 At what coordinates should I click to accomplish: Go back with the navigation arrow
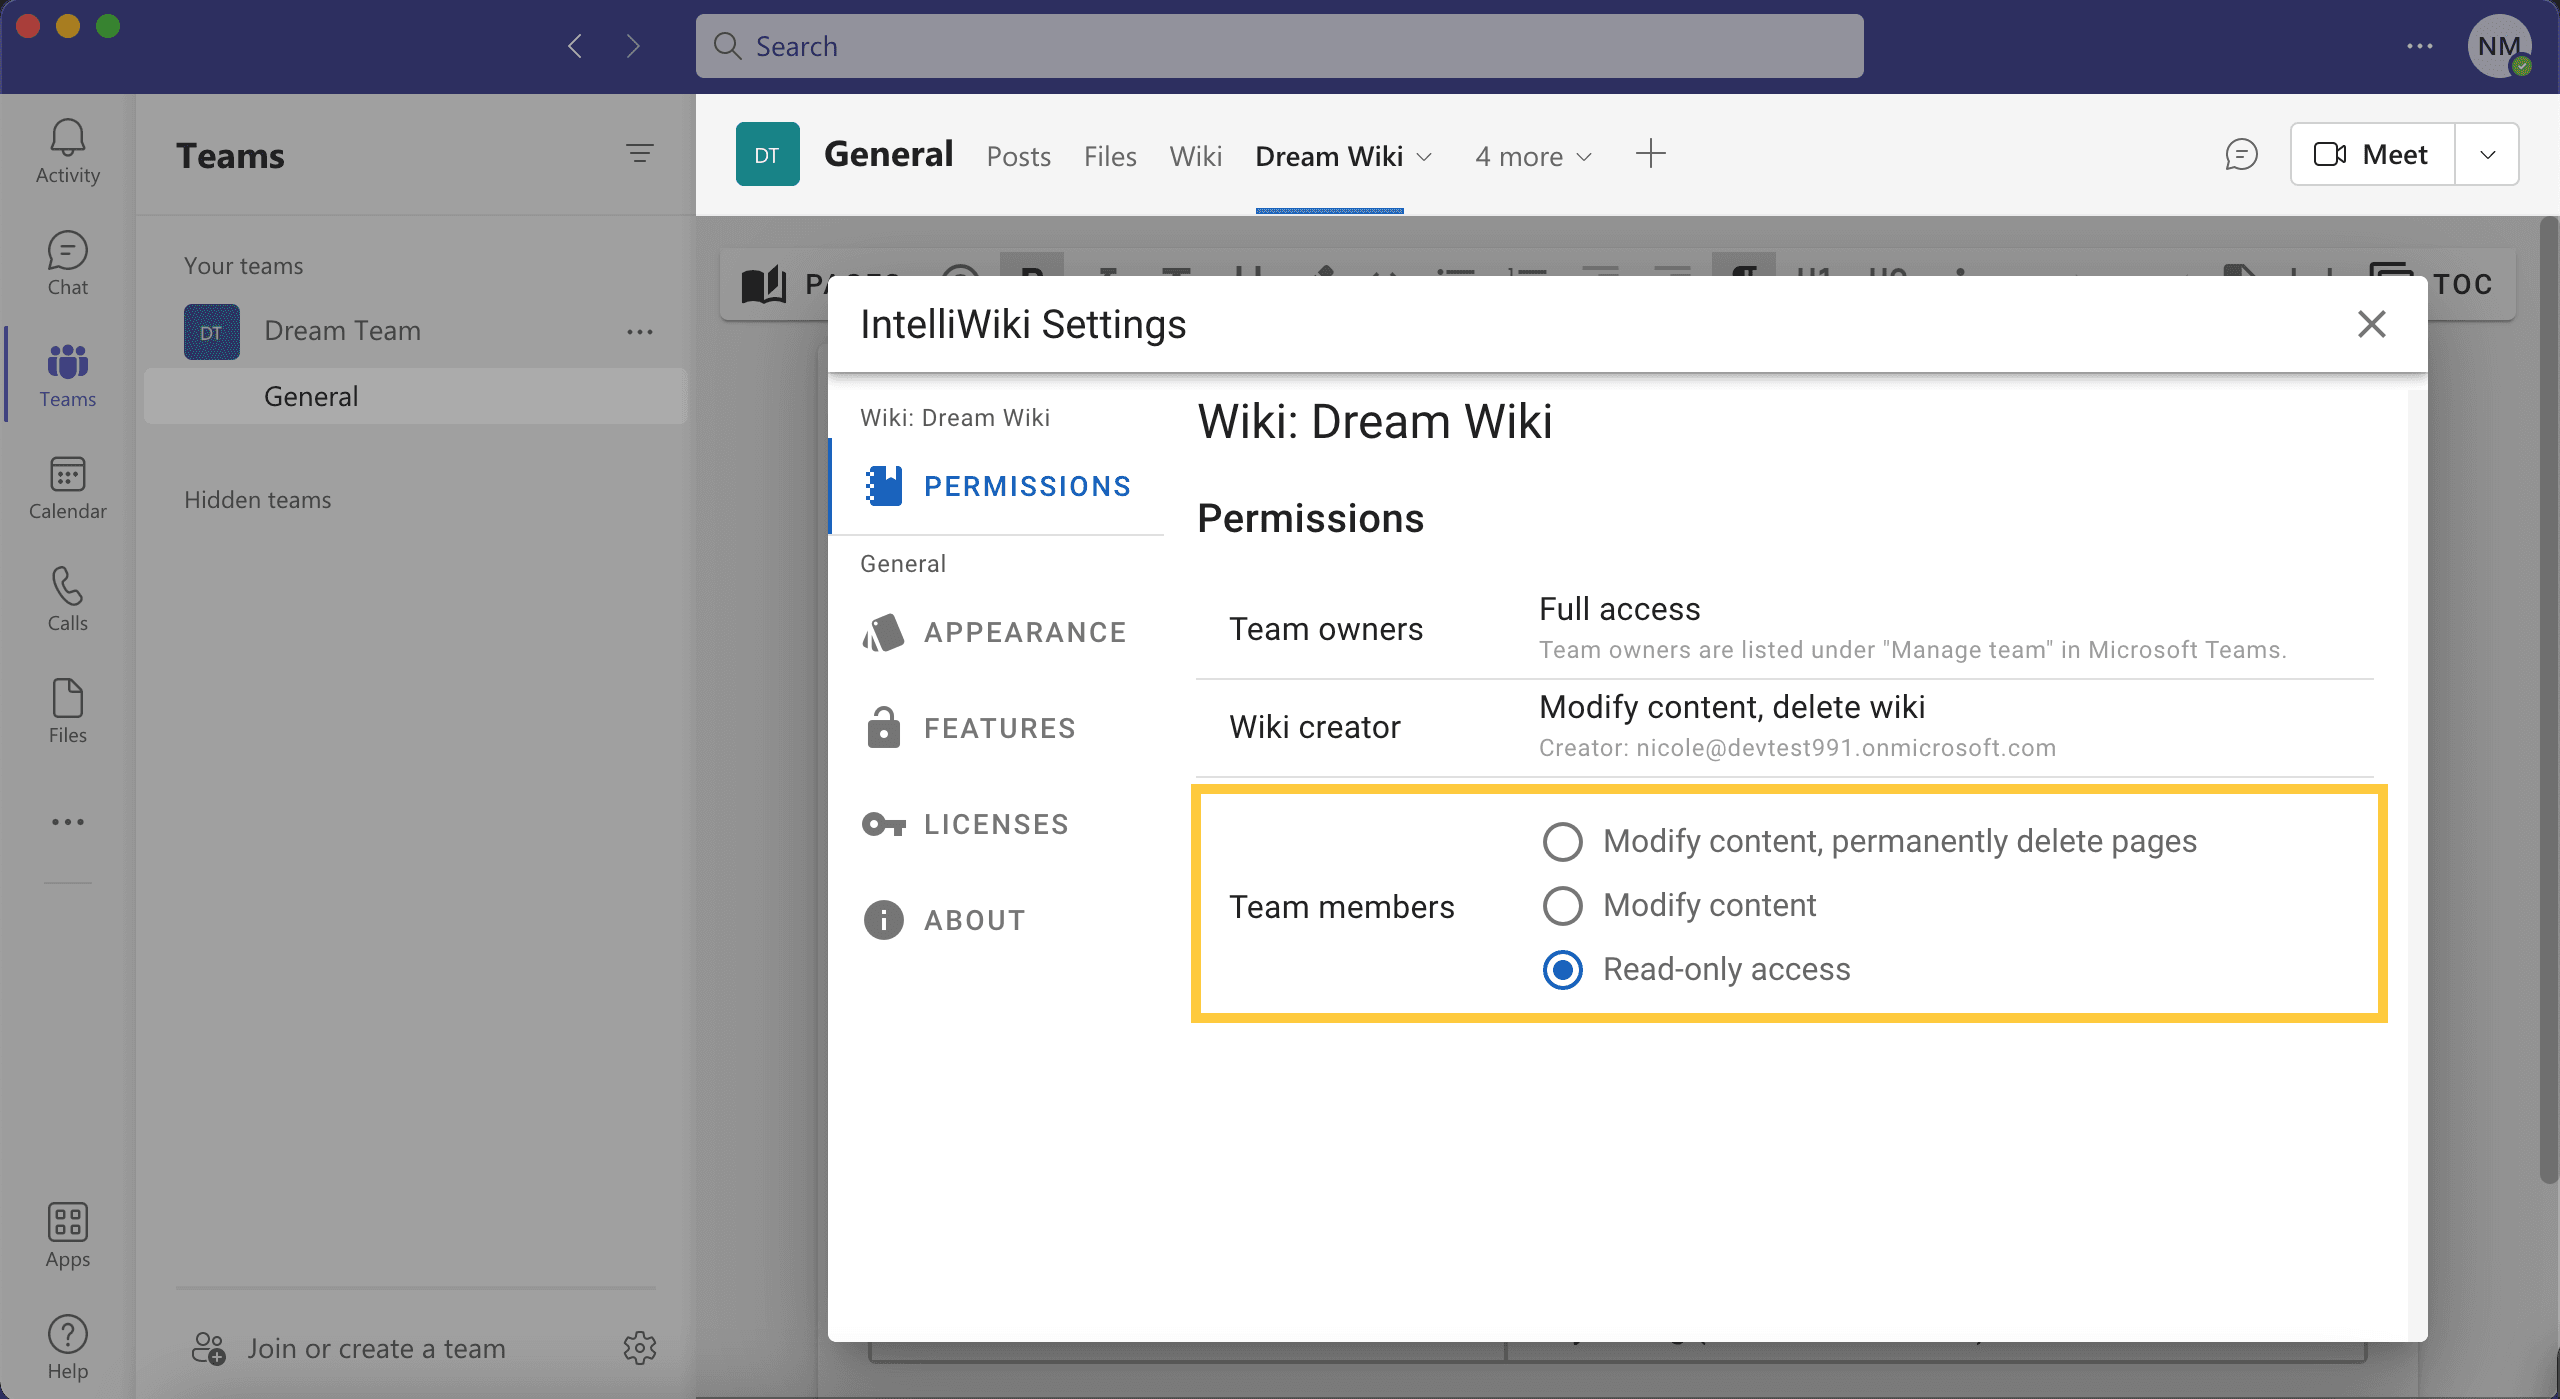pos(575,46)
